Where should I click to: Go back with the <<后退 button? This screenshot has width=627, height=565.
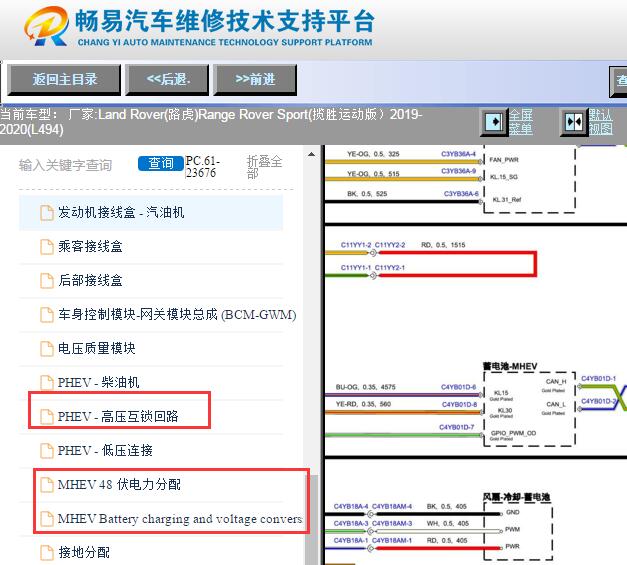pyautogui.click(x=168, y=80)
